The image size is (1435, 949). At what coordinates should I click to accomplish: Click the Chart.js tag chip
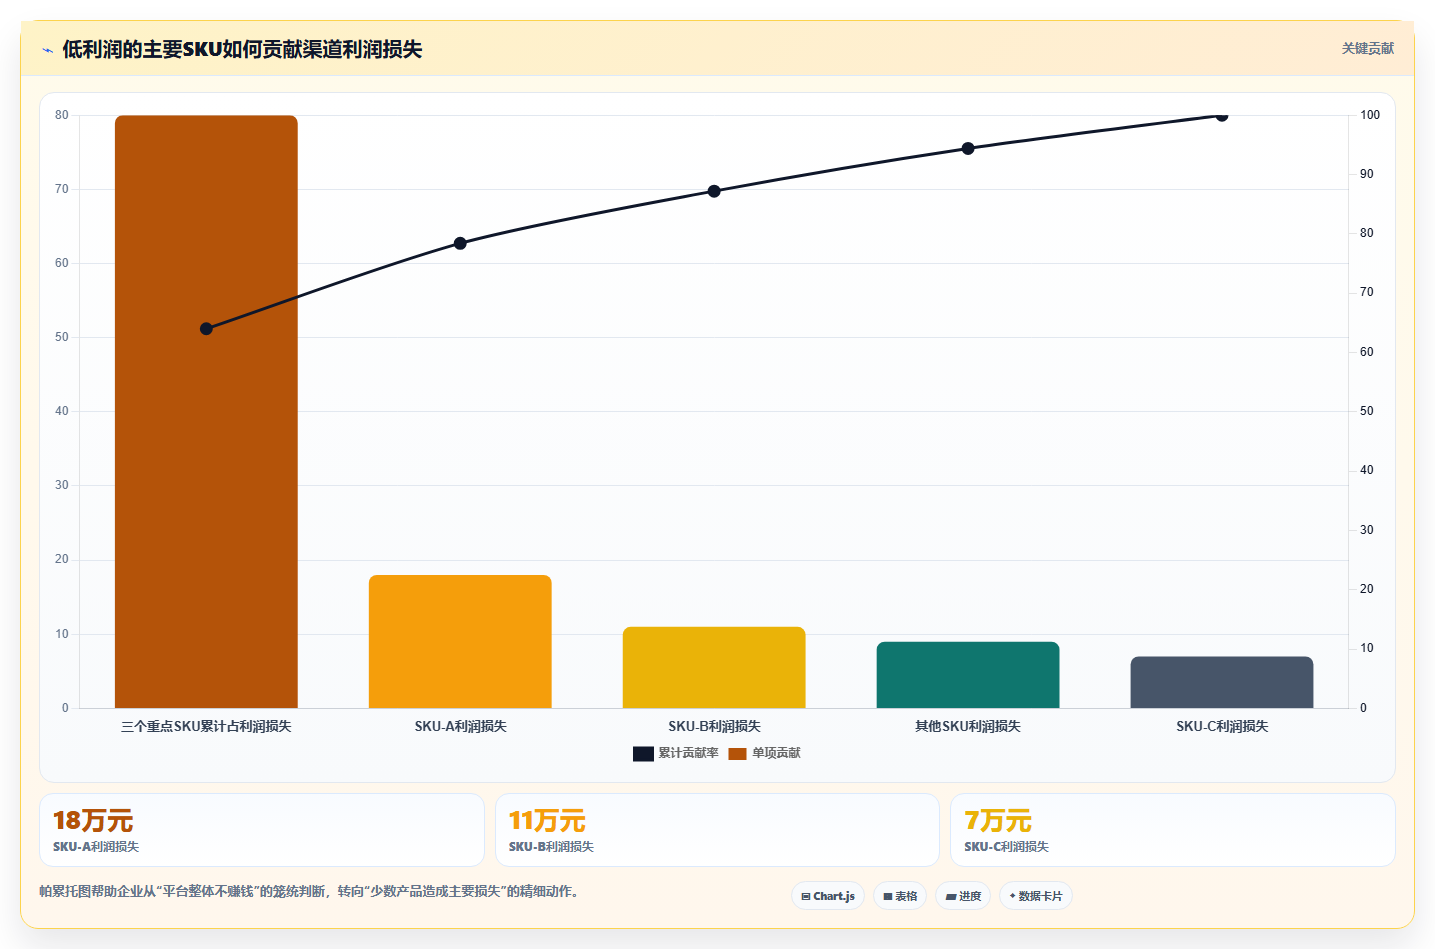[828, 896]
